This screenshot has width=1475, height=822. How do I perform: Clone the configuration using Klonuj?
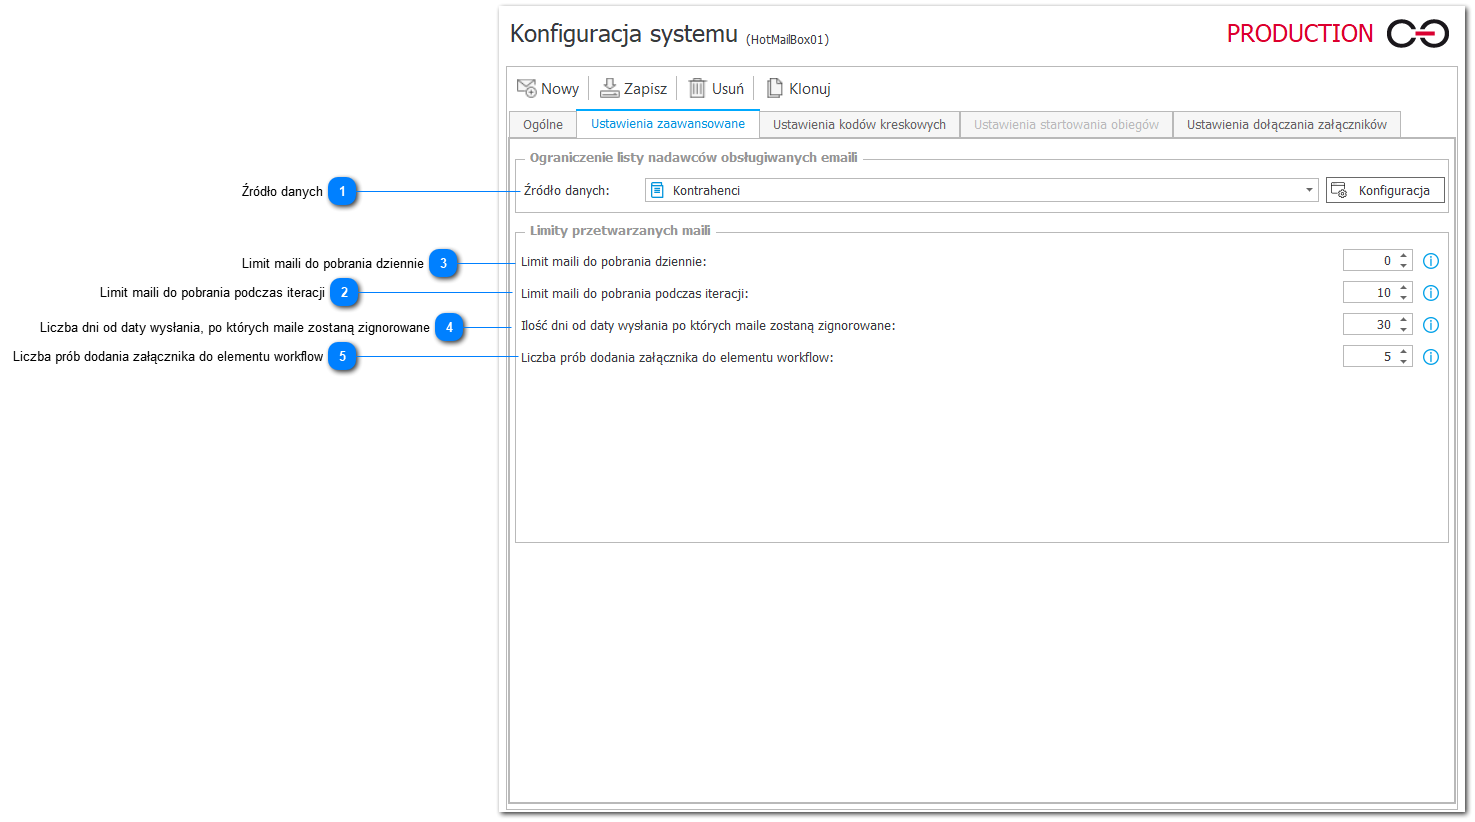798,89
